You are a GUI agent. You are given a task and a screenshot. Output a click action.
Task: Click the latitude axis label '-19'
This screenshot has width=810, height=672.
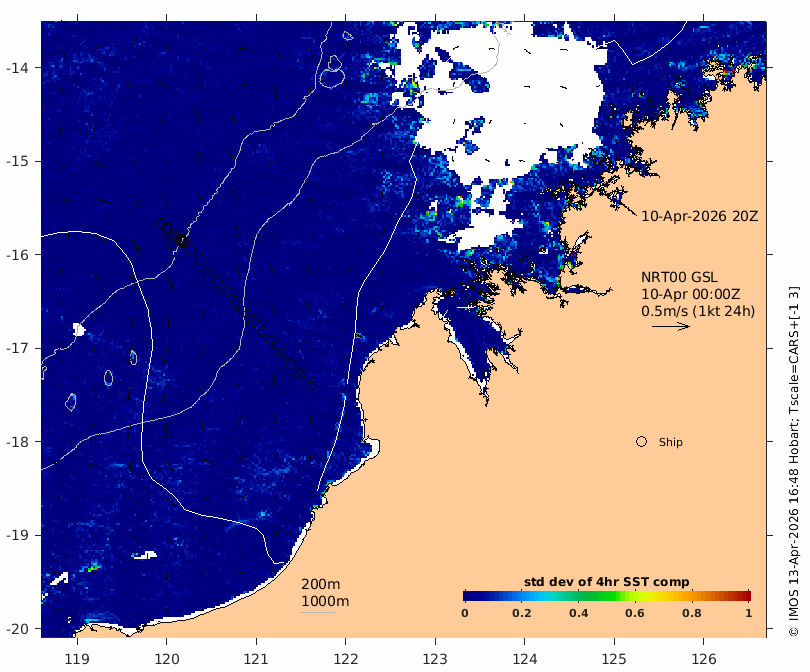point(17,535)
